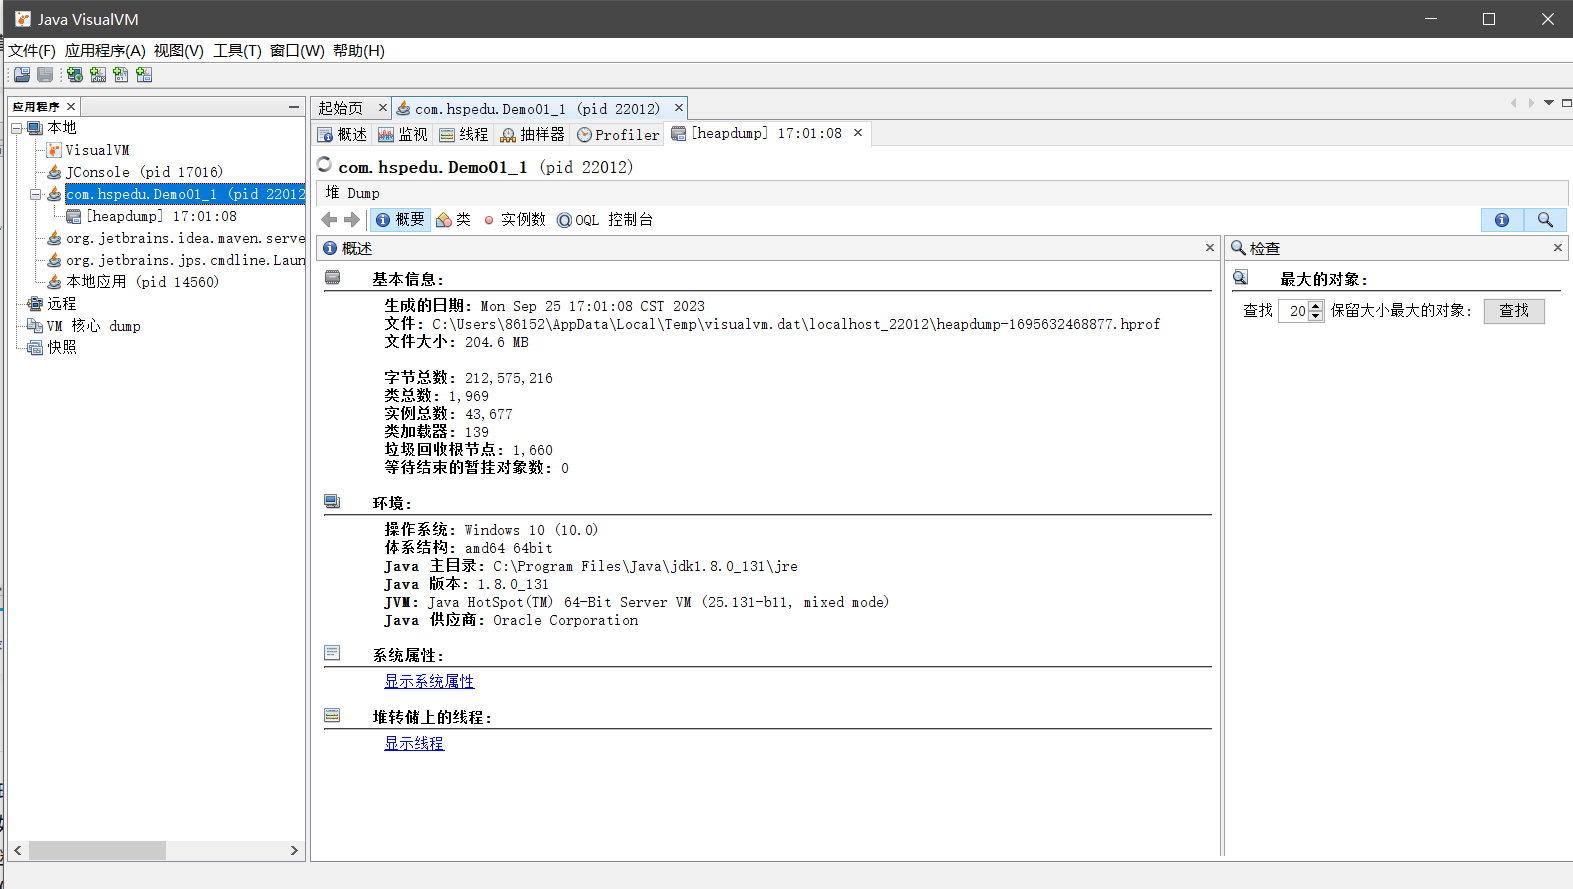Toggle the blue info panel button
The image size is (1573, 889).
click(x=1502, y=220)
